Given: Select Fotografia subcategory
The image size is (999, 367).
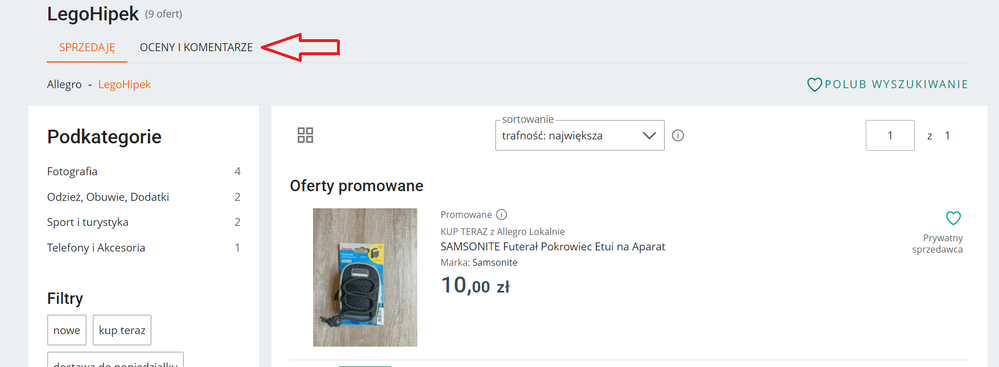Looking at the screenshot, I should pos(72,171).
